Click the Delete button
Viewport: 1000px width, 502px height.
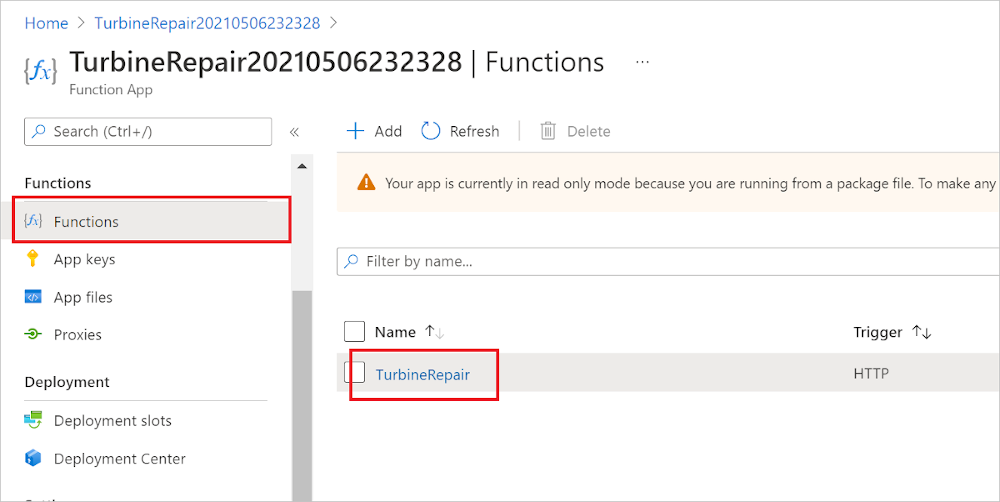click(x=575, y=131)
